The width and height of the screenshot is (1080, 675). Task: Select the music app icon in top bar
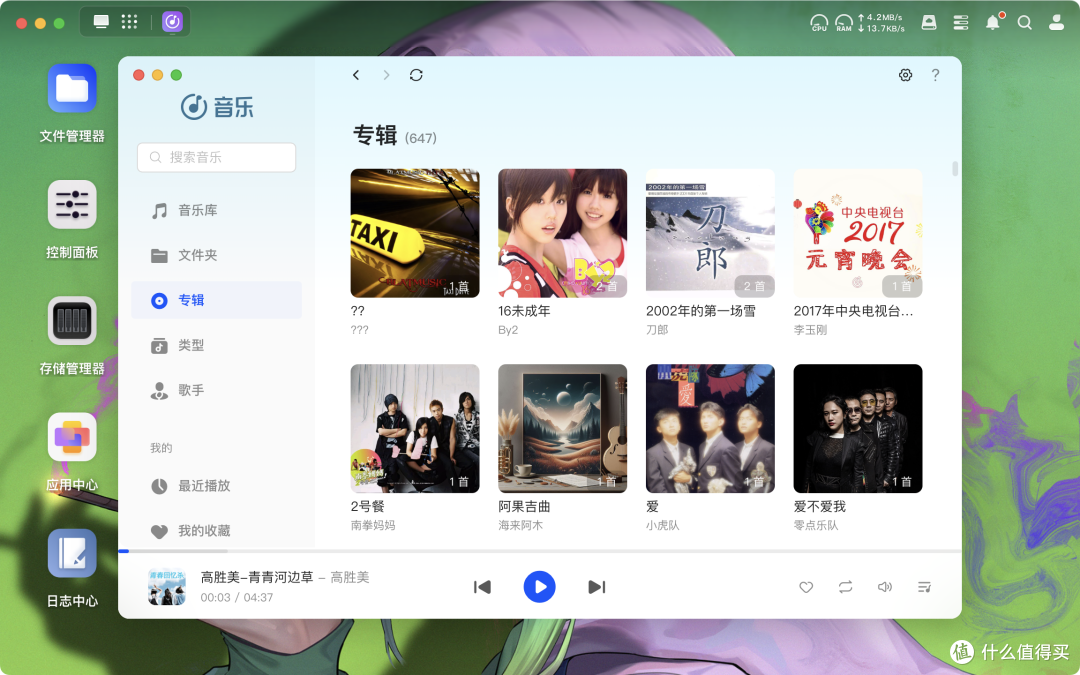coord(172,22)
